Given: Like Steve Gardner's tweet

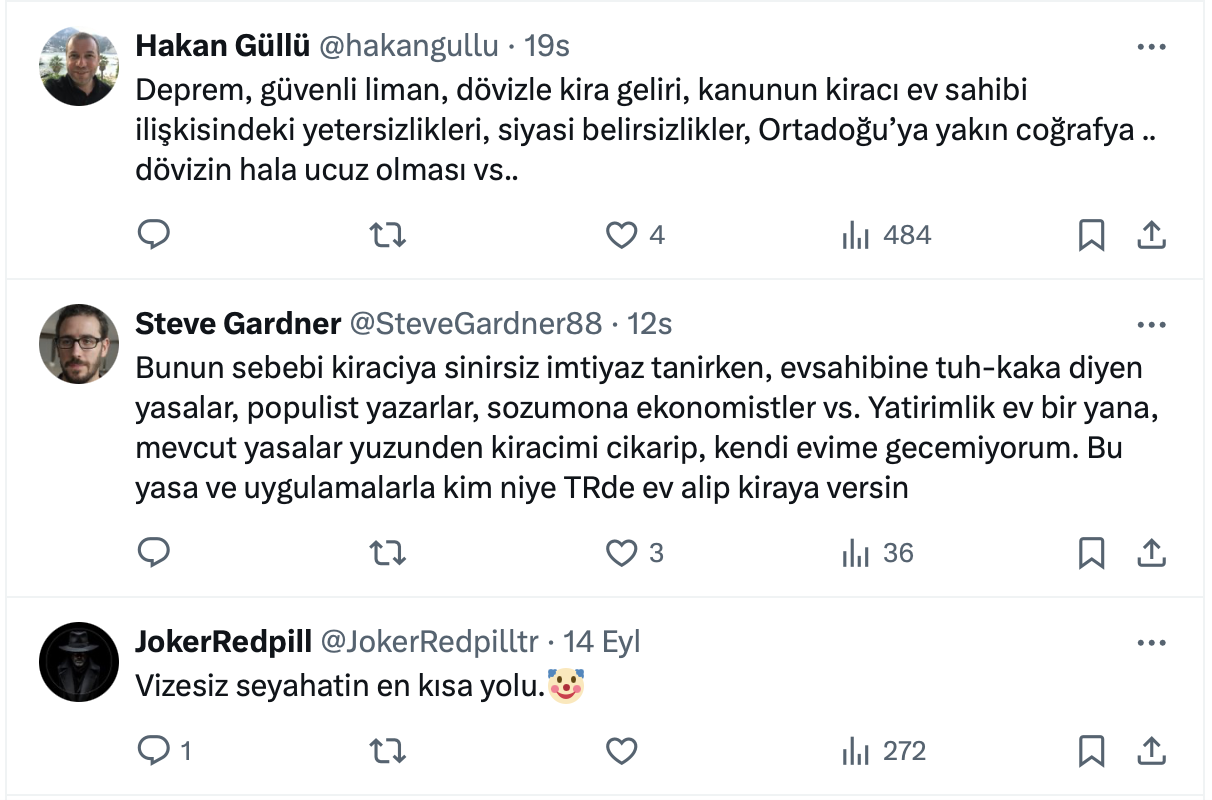Looking at the screenshot, I should tap(622, 553).
